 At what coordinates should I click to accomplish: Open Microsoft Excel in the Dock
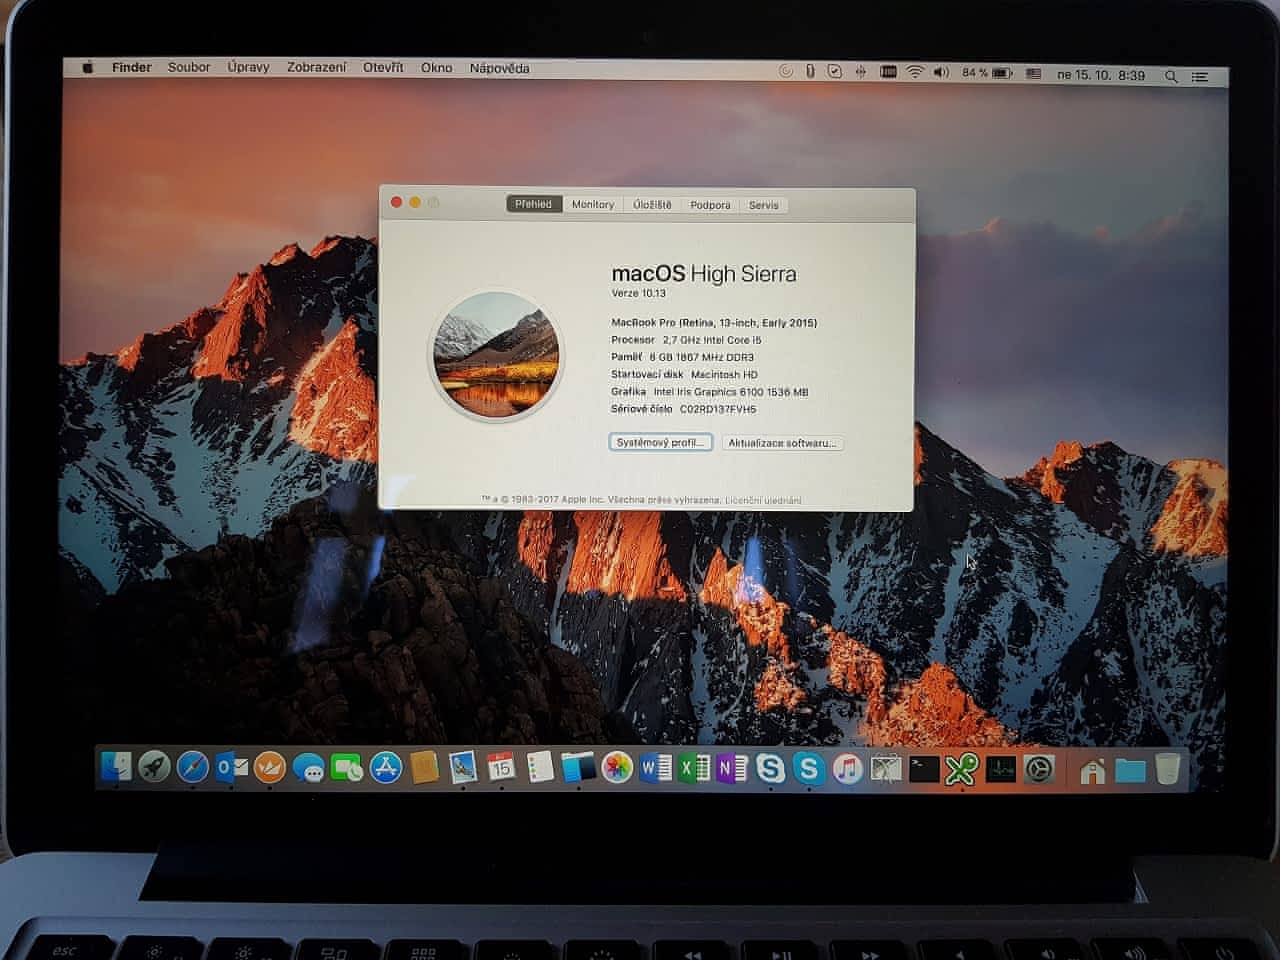(x=694, y=768)
